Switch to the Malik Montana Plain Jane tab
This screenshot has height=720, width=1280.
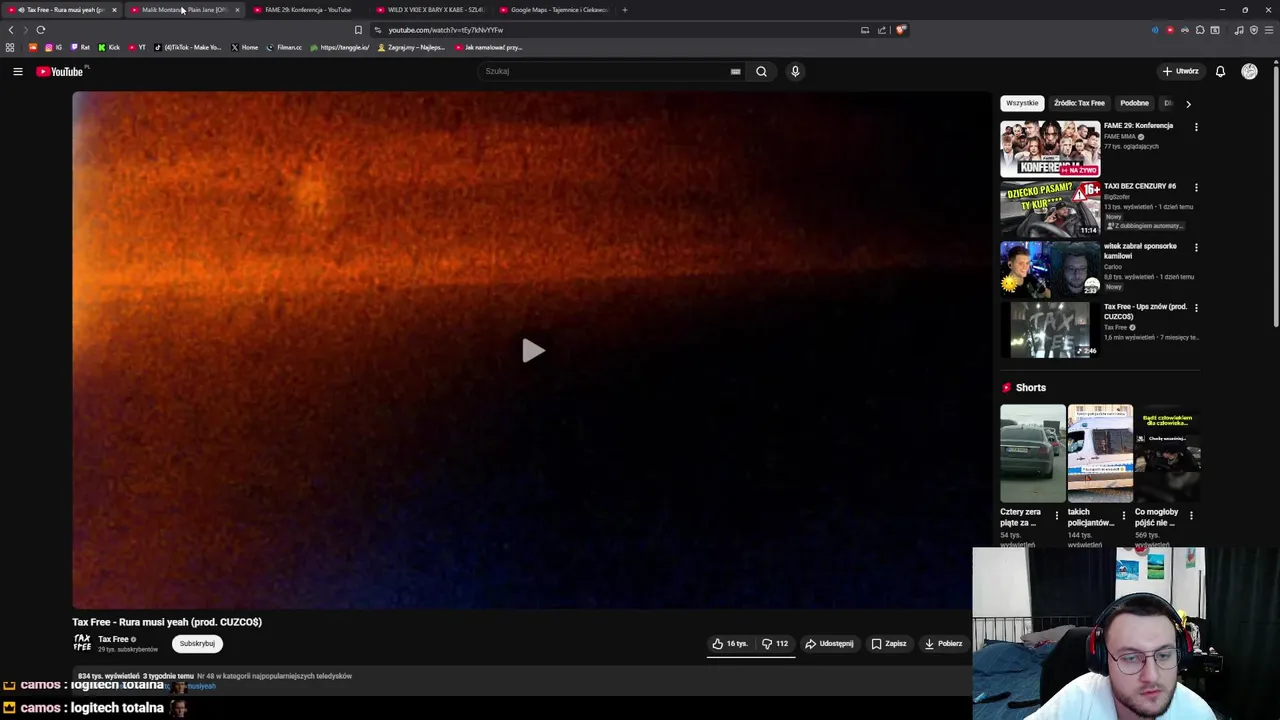click(x=184, y=10)
